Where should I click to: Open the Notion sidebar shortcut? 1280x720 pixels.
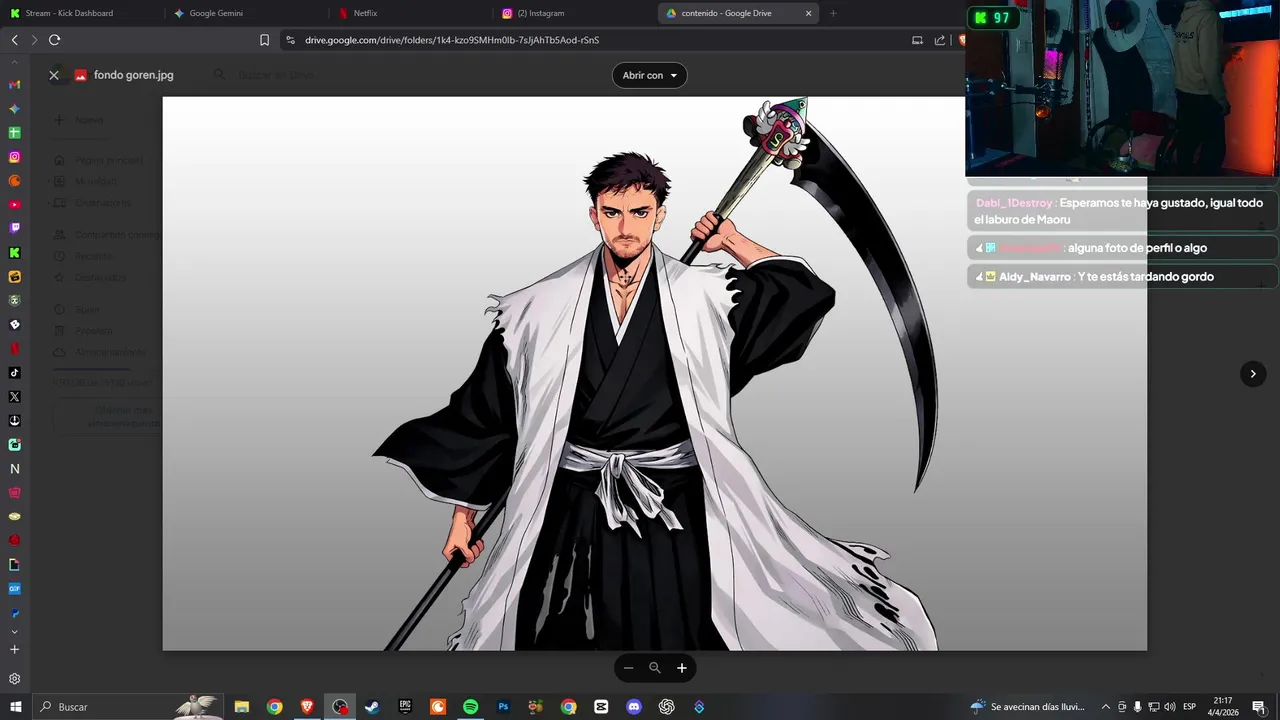point(14,469)
